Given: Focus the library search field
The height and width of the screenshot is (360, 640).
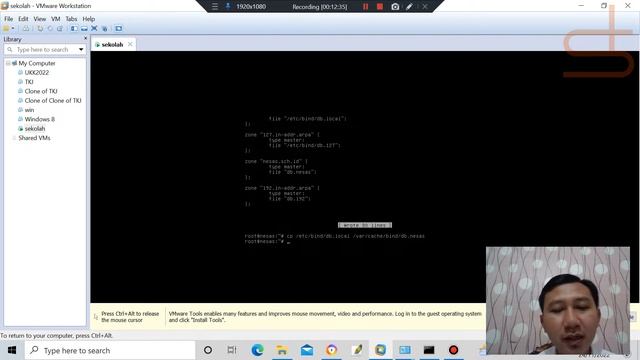Looking at the screenshot, I should [42, 49].
